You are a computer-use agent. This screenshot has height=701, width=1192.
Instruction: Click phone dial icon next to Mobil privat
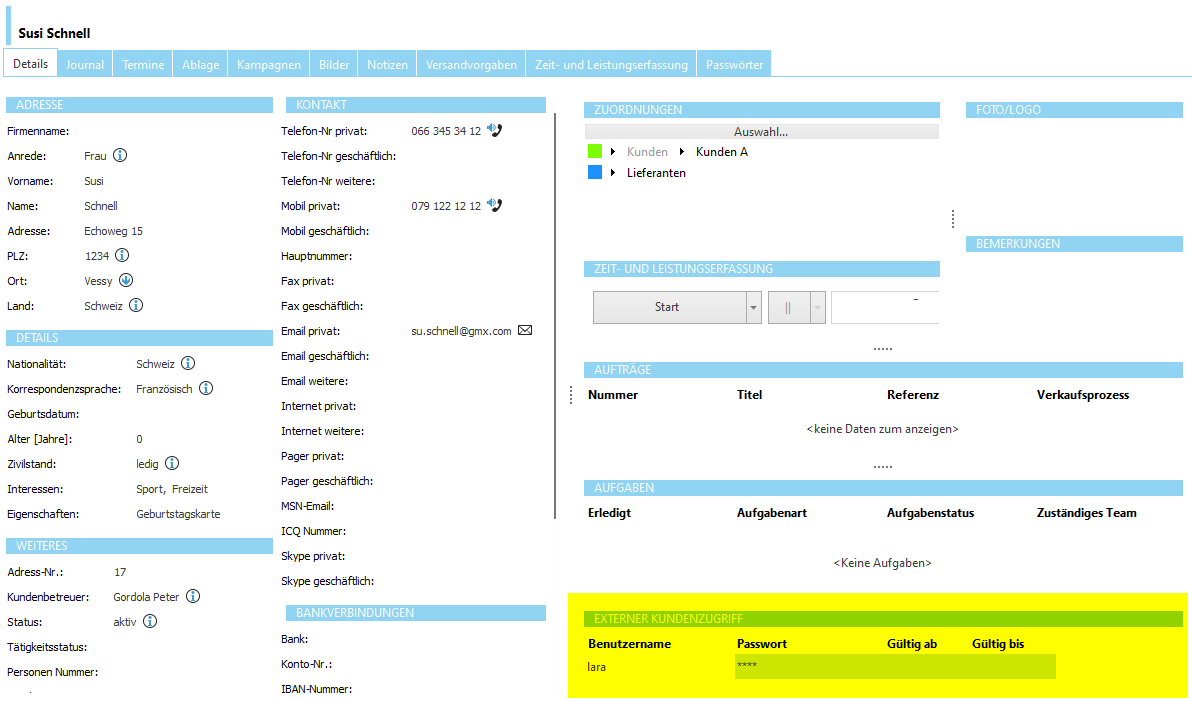pyautogui.click(x=494, y=205)
